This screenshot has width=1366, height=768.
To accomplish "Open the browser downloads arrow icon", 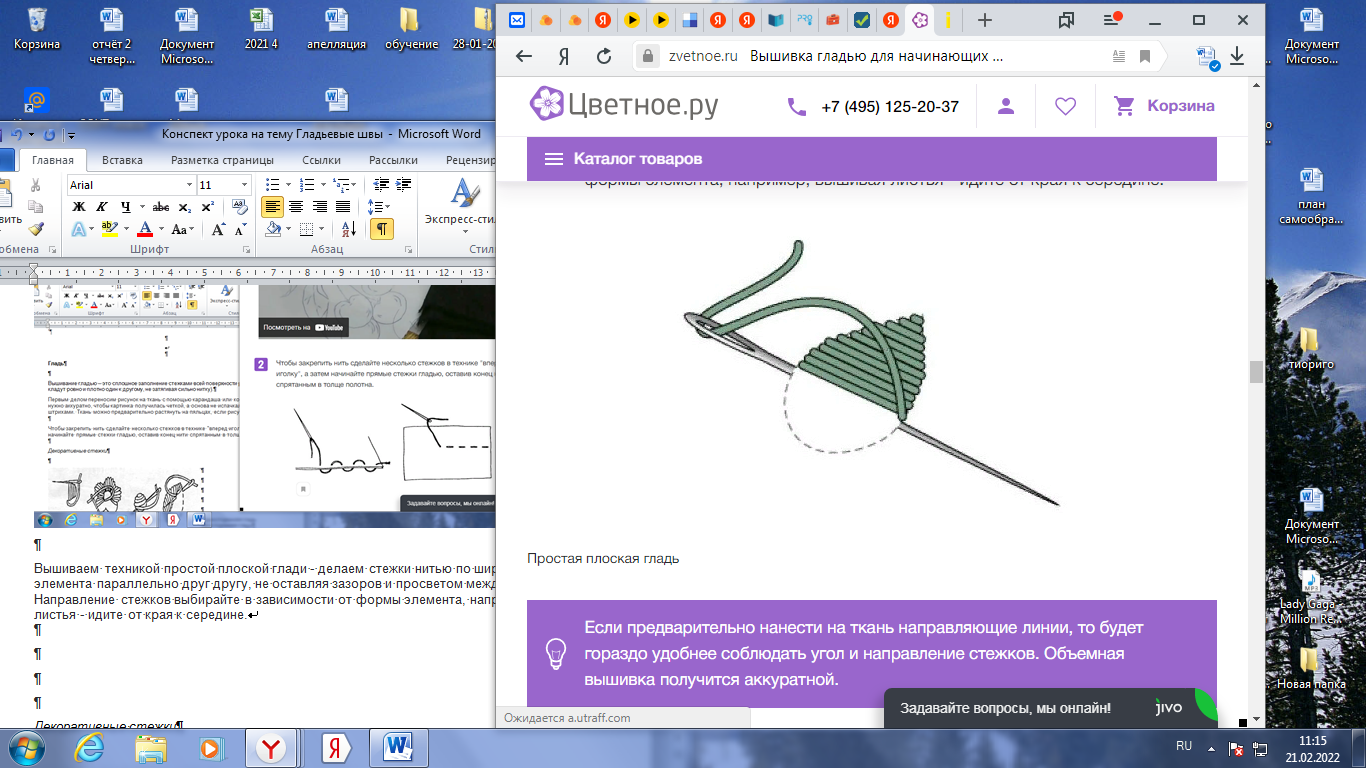I will tap(1237, 56).
